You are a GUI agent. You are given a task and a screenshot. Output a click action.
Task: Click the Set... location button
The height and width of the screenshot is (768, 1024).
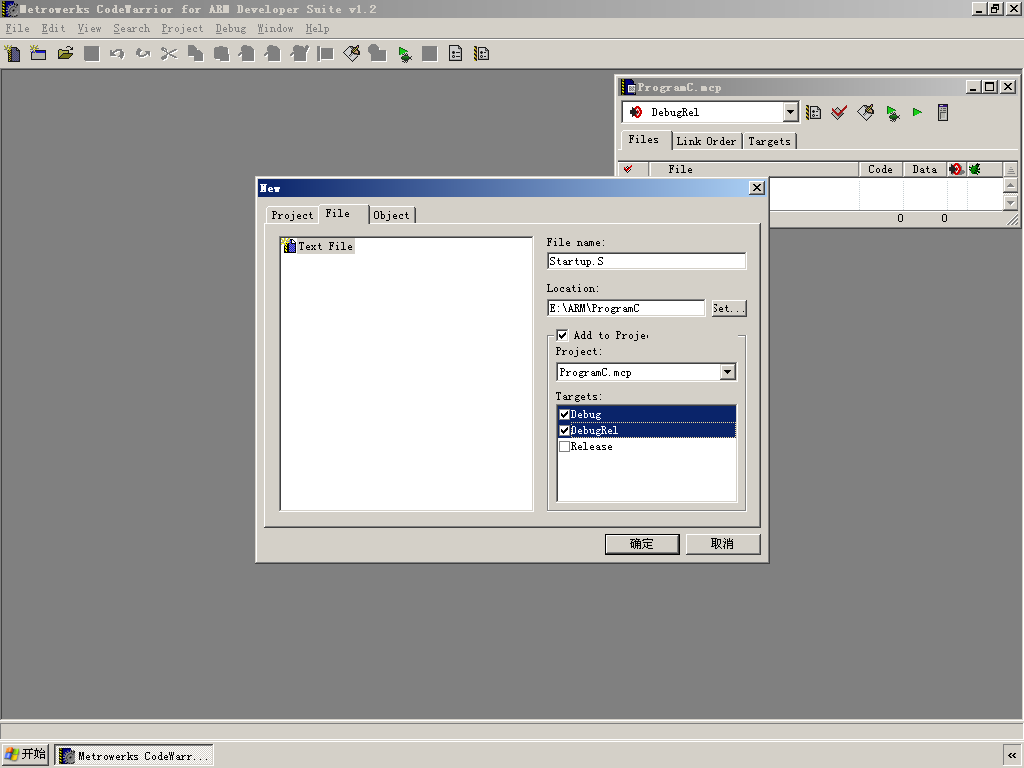point(729,308)
